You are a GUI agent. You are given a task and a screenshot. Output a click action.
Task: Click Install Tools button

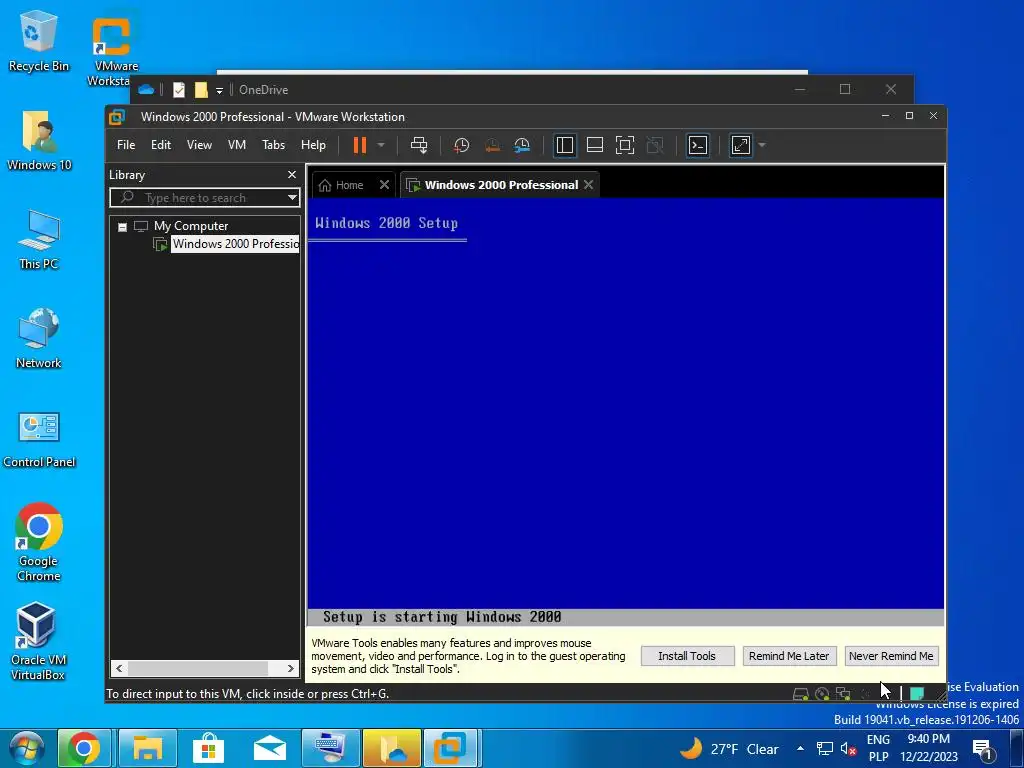point(687,656)
